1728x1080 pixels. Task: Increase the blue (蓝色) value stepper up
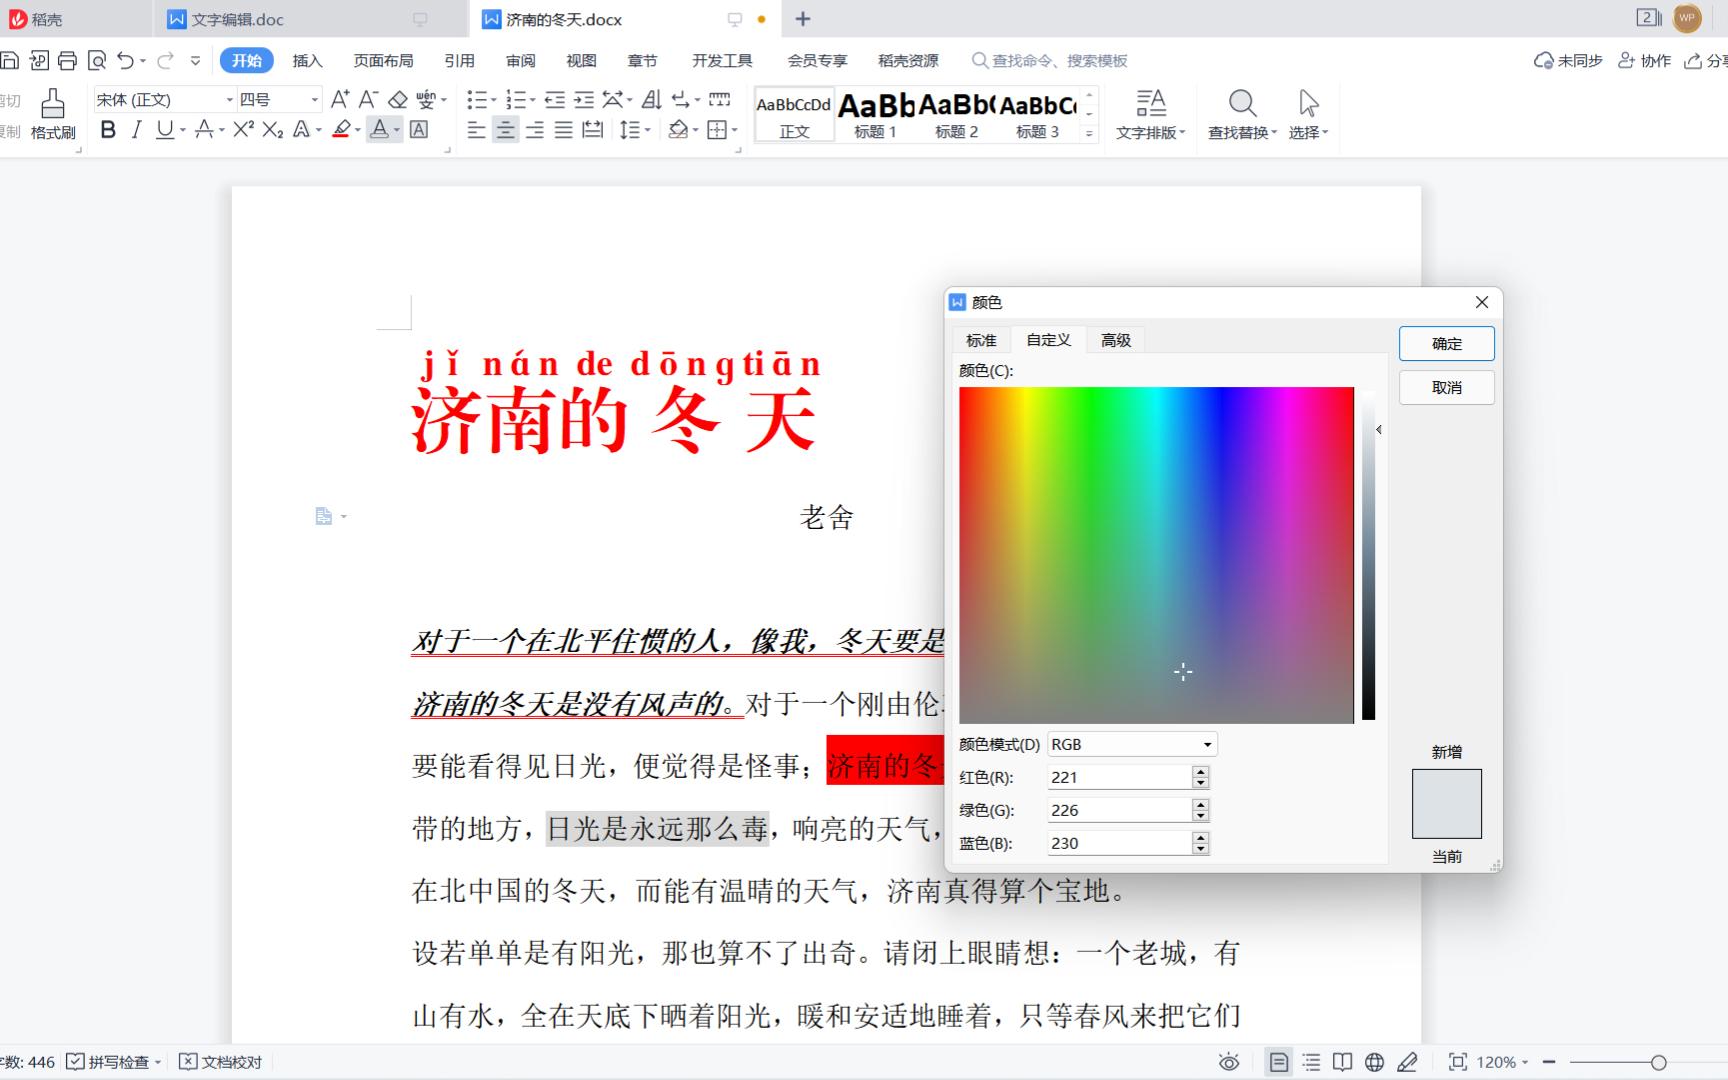point(1201,837)
